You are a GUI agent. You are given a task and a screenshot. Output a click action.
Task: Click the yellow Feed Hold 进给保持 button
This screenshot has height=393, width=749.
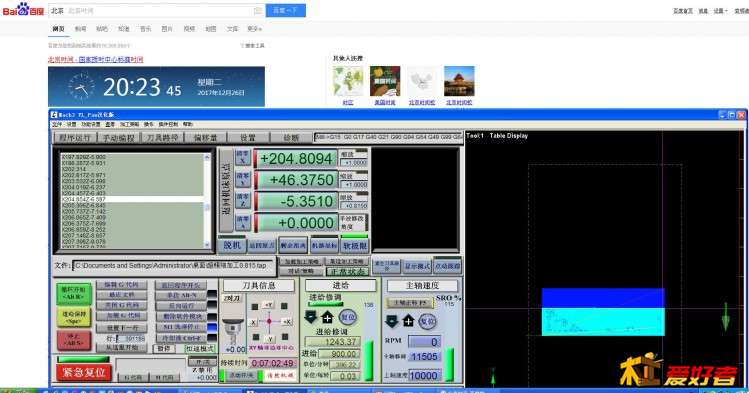[x=74, y=317]
